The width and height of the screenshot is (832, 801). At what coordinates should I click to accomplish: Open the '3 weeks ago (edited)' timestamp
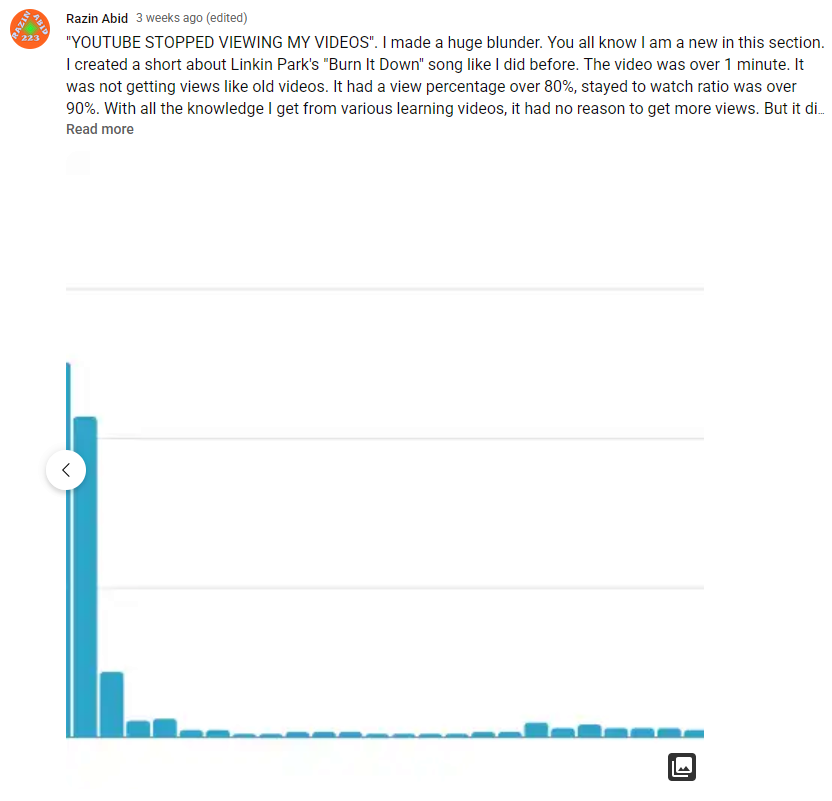pyautogui.click(x=192, y=18)
